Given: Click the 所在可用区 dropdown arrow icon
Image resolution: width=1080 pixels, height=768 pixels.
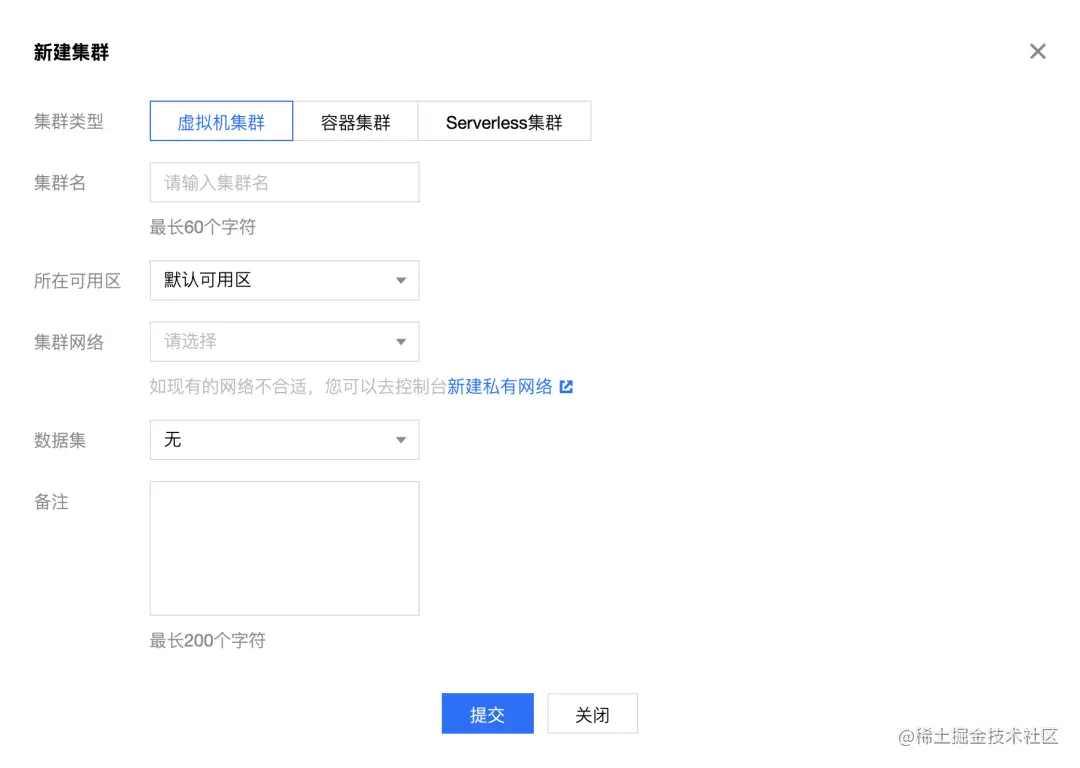Looking at the screenshot, I should (400, 280).
